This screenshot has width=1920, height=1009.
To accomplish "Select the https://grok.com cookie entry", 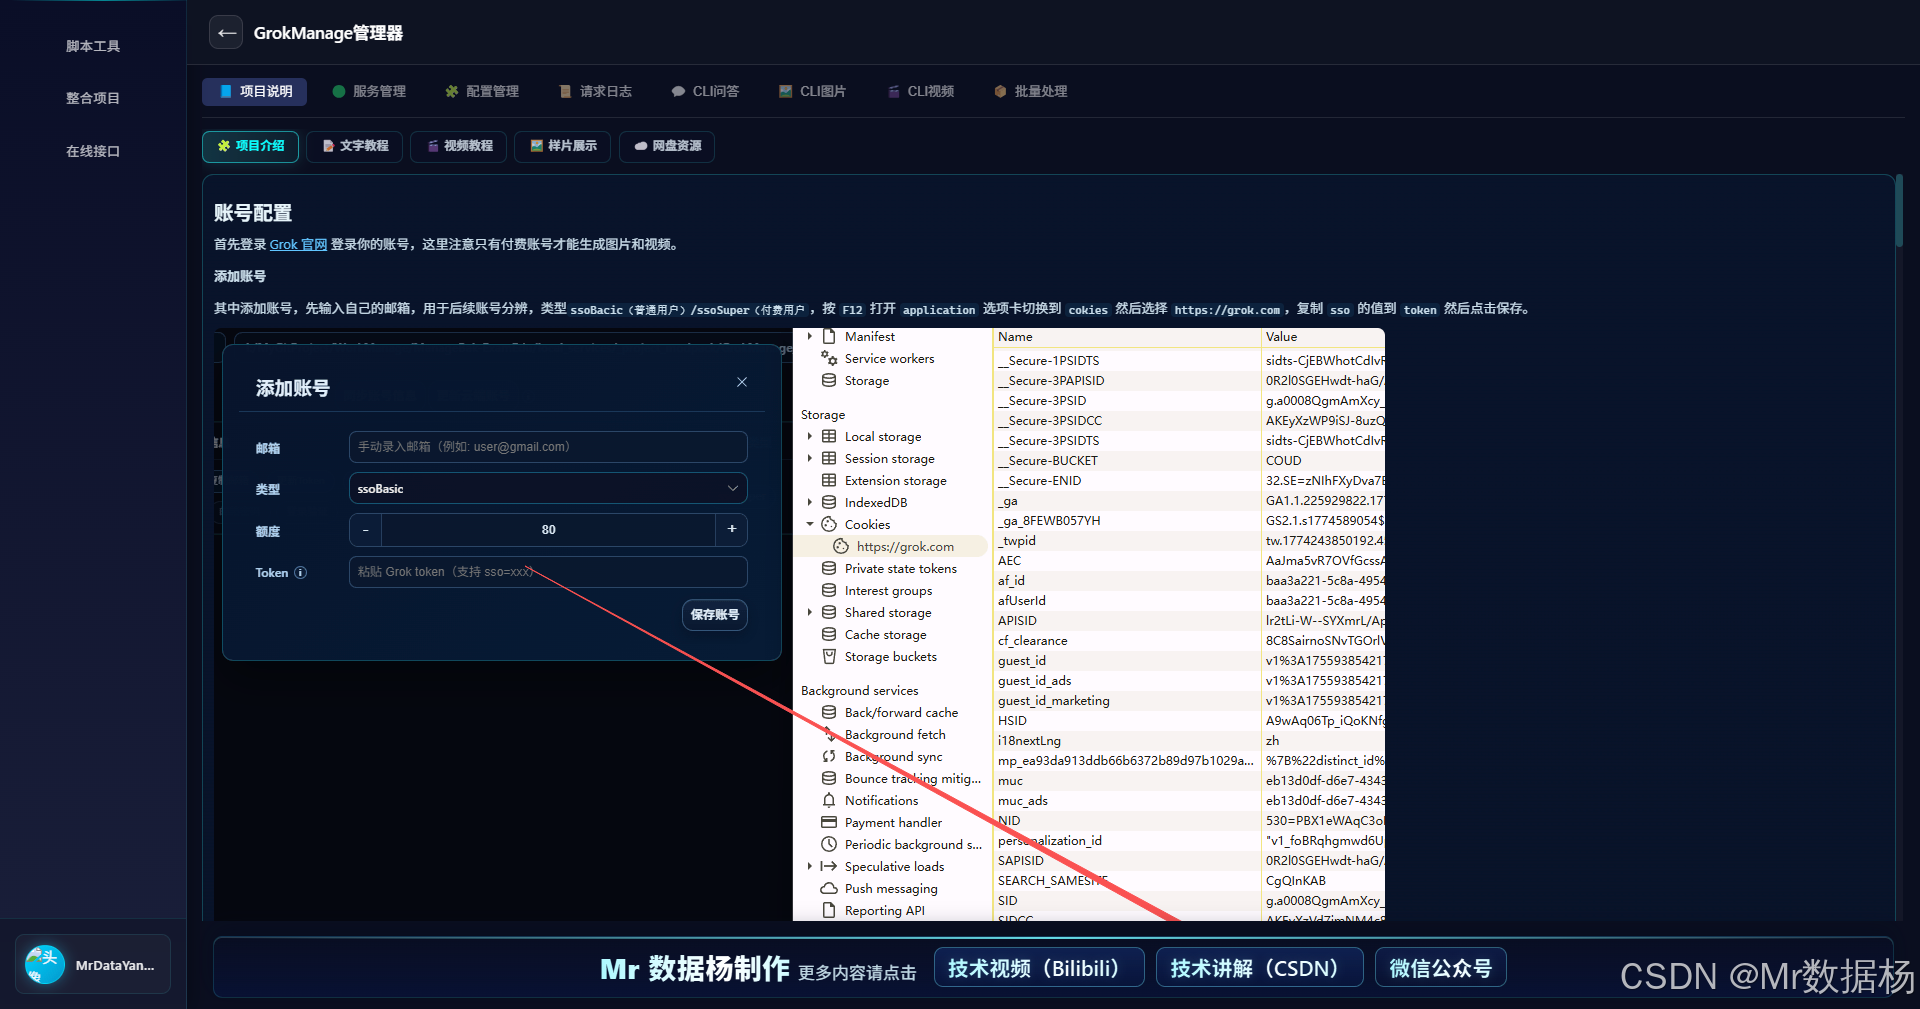I will (904, 547).
